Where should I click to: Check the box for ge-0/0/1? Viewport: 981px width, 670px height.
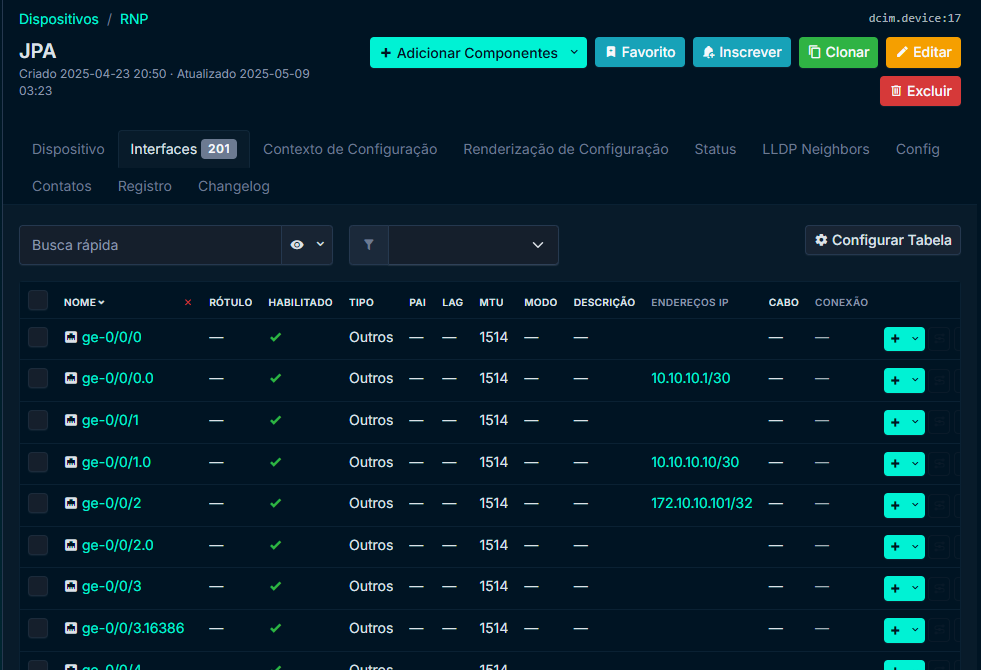[38, 421]
